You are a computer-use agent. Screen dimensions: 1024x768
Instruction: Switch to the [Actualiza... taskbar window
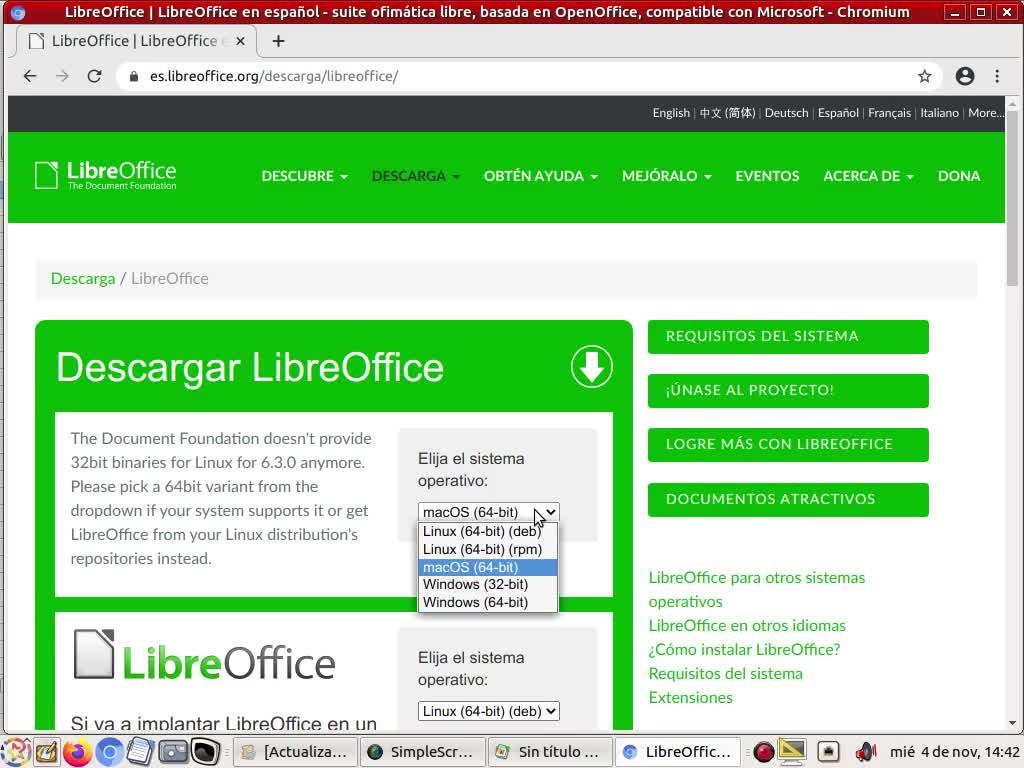(295, 752)
